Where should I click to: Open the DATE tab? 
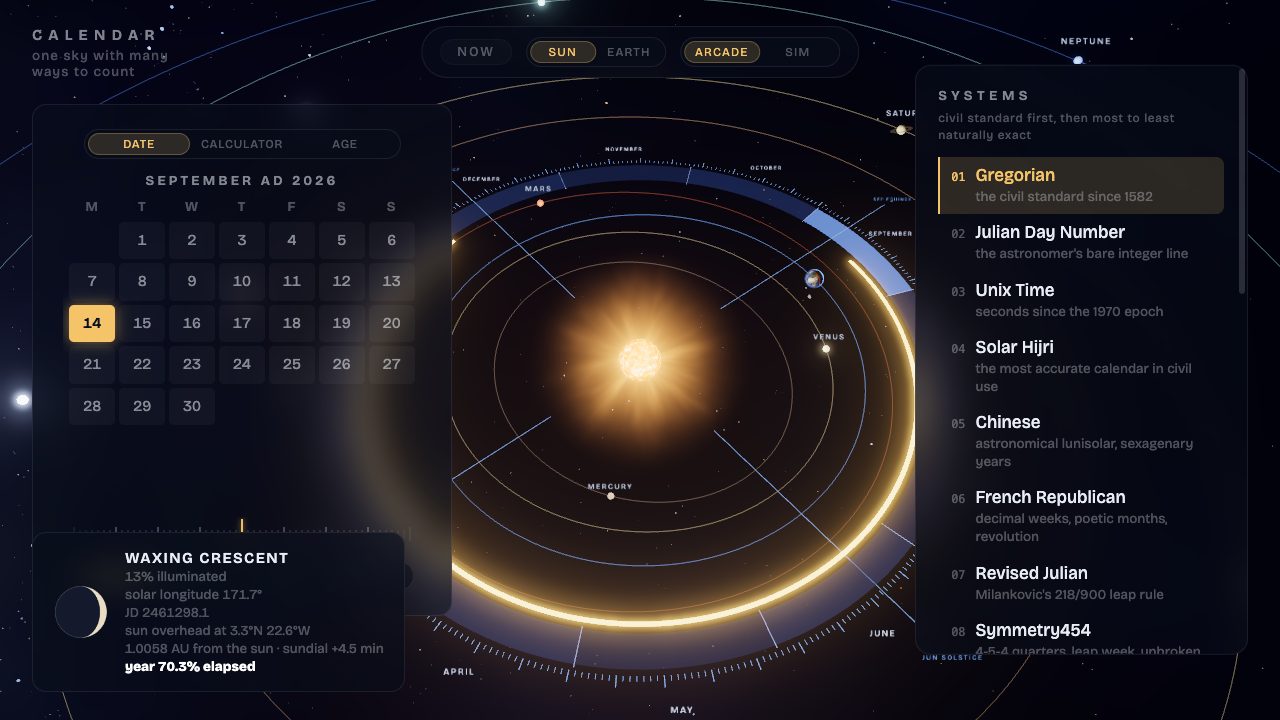(139, 144)
